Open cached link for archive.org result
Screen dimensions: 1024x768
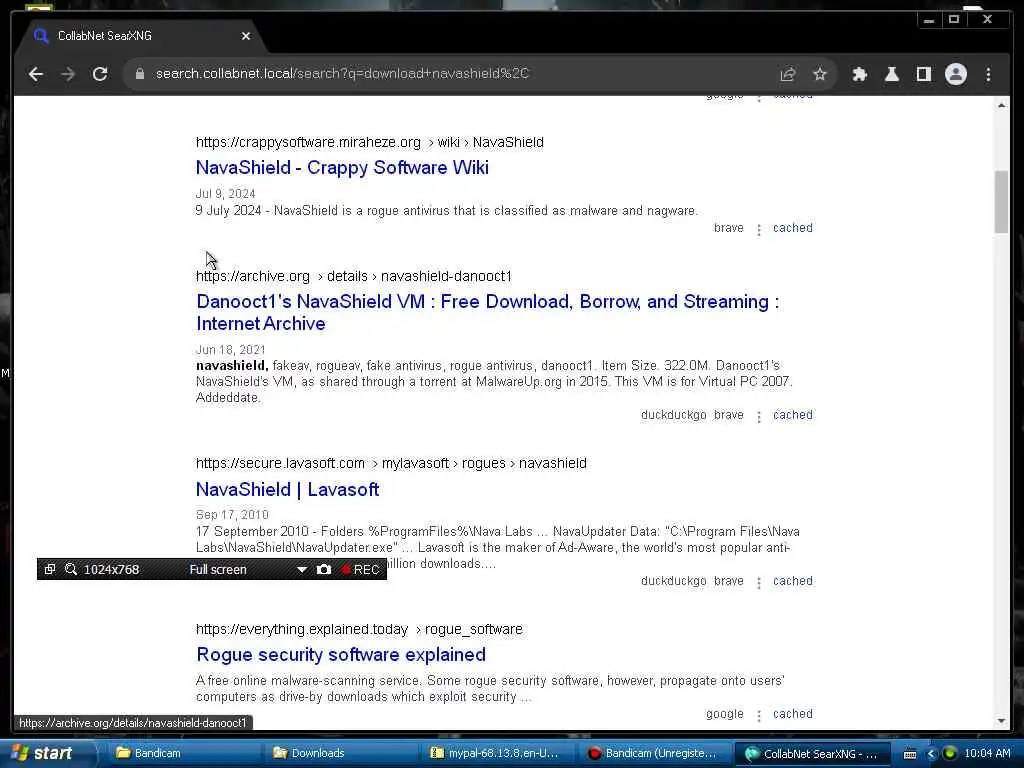coord(793,415)
